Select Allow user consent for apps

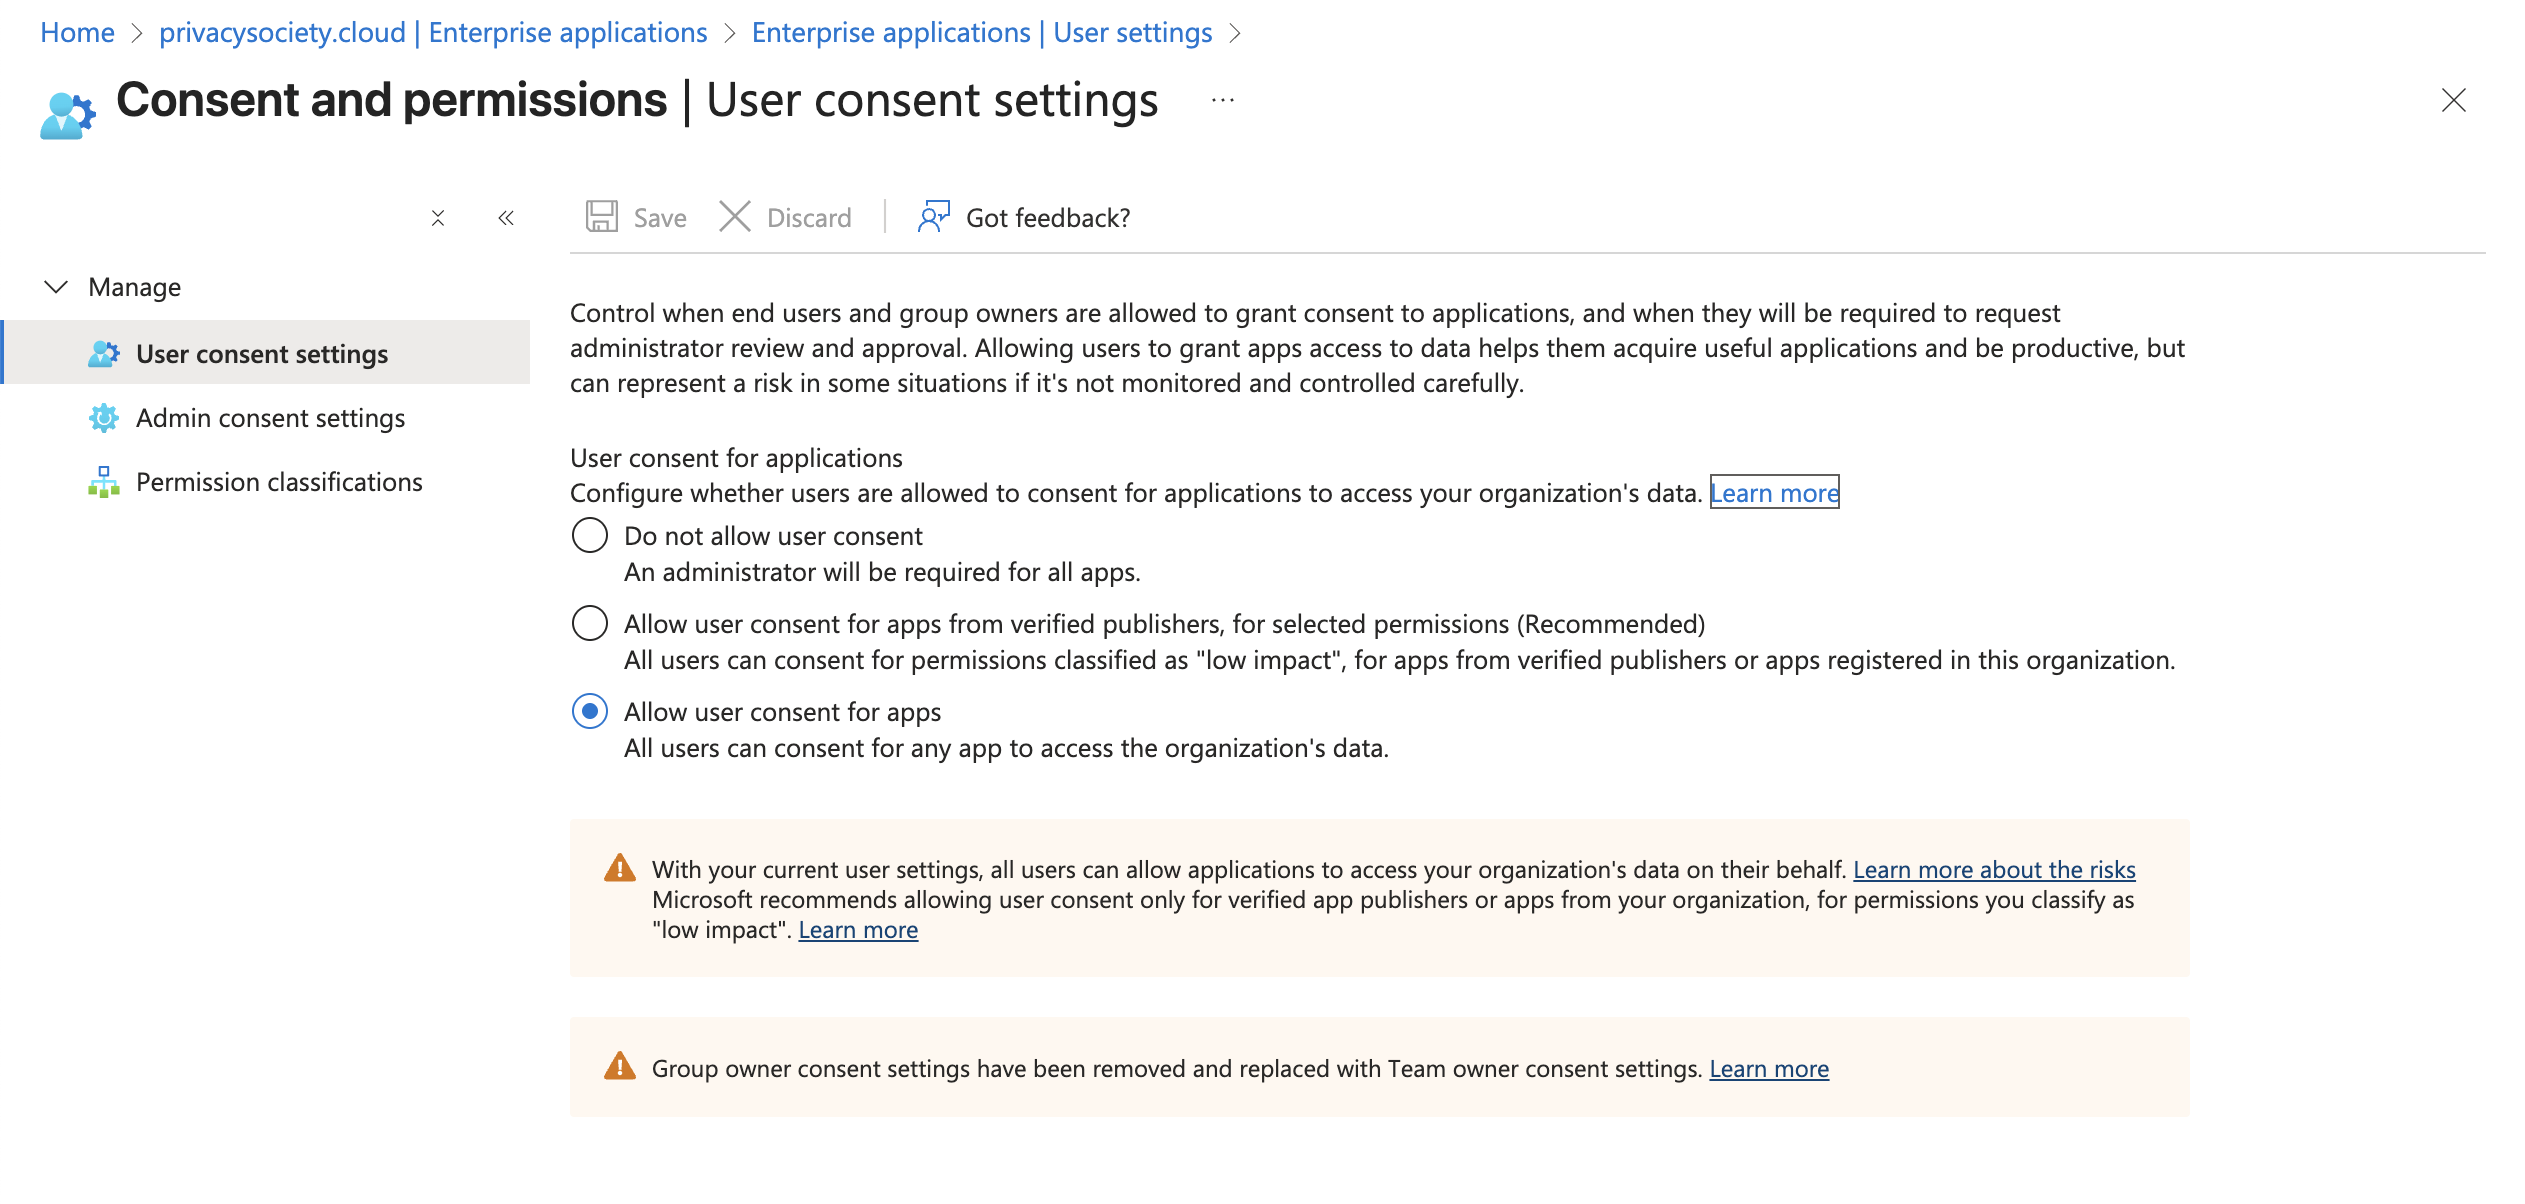pyautogui.click(x=590, y=712)
